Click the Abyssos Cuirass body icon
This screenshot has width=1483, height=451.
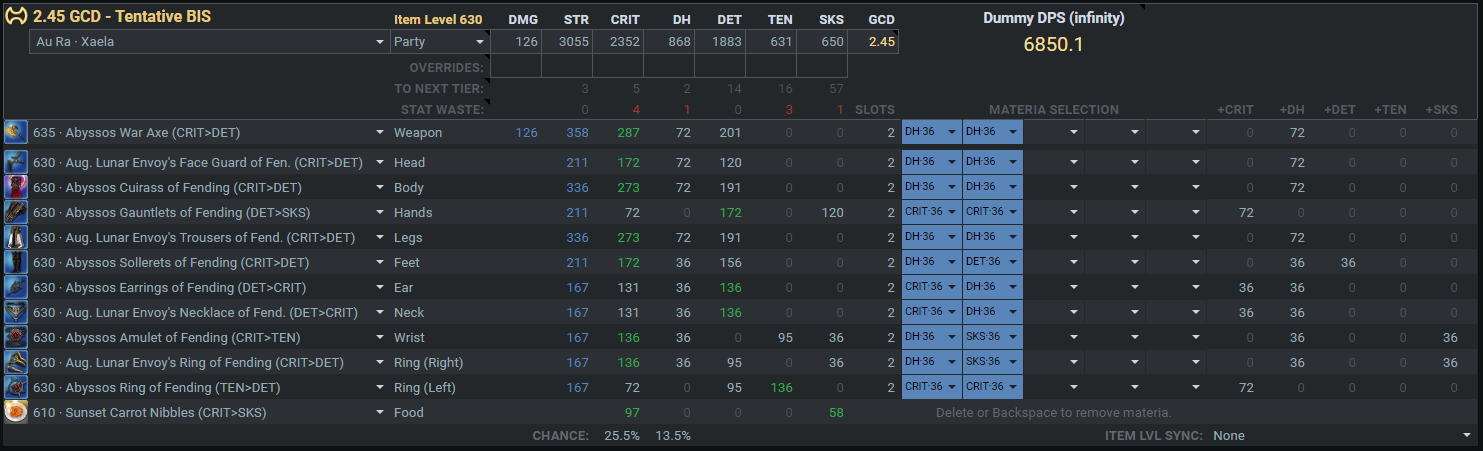[16, 187]
